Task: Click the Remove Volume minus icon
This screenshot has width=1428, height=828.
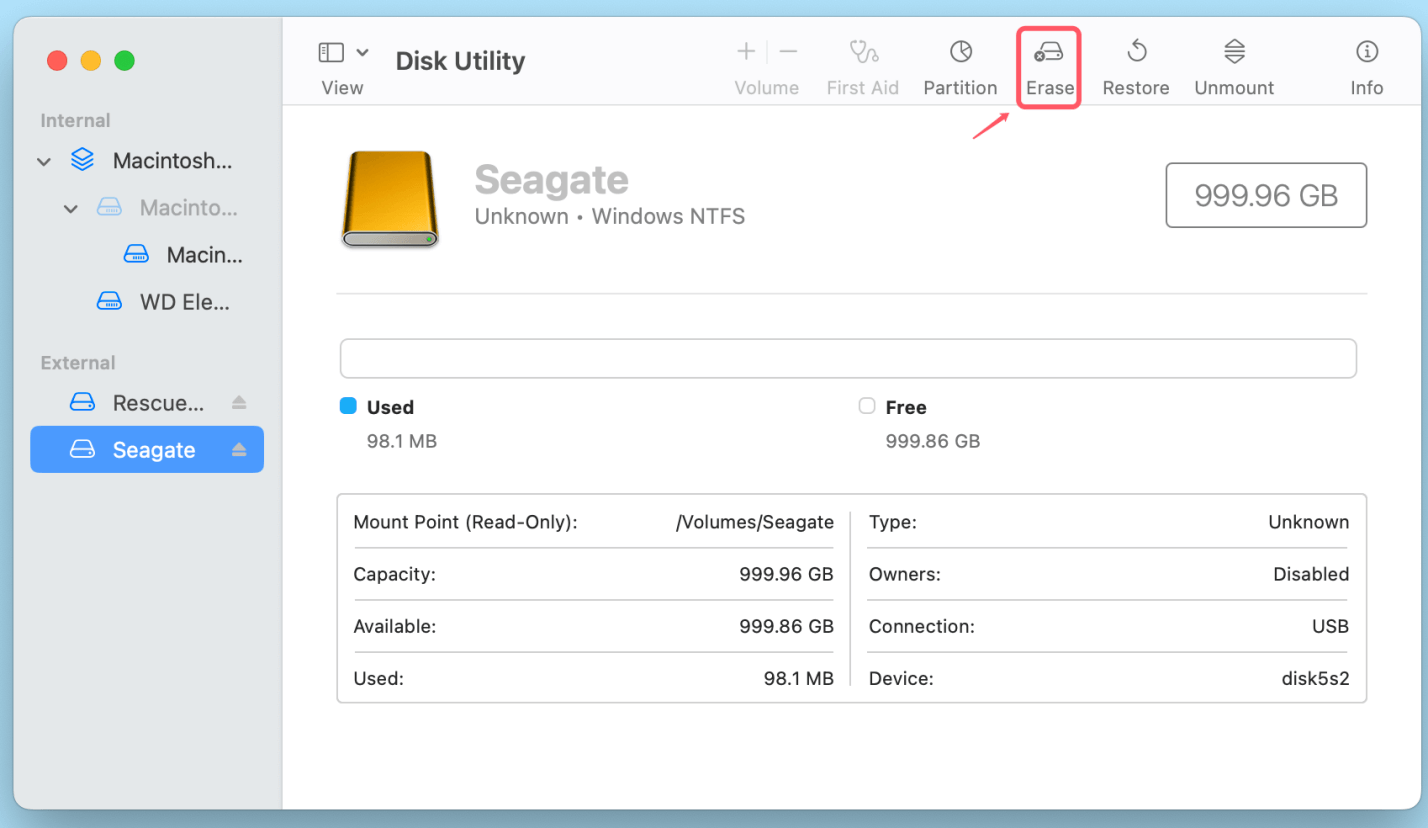Action: (x=789, y=50)
